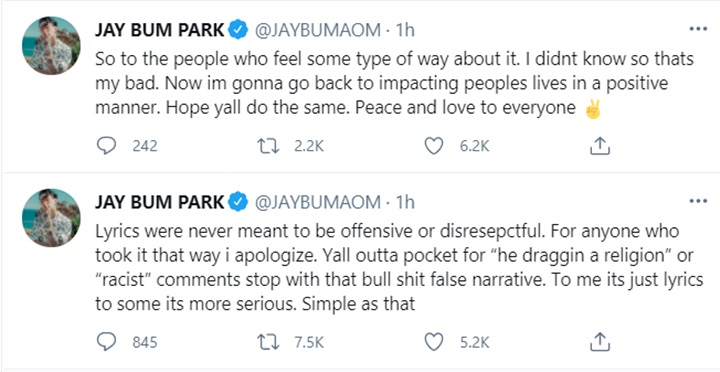
Task: Open more options on the first tweet
Action: pyautogui.click(x=698, y=29)
